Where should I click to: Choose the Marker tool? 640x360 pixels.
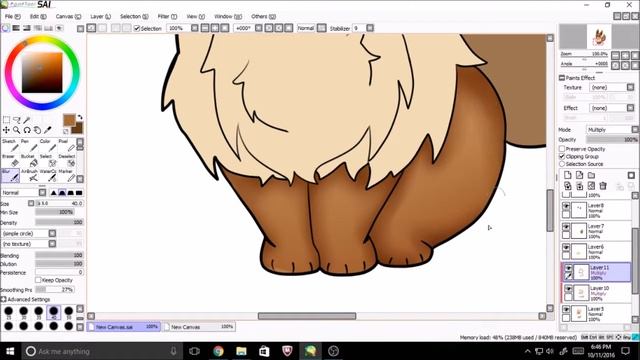67,176
